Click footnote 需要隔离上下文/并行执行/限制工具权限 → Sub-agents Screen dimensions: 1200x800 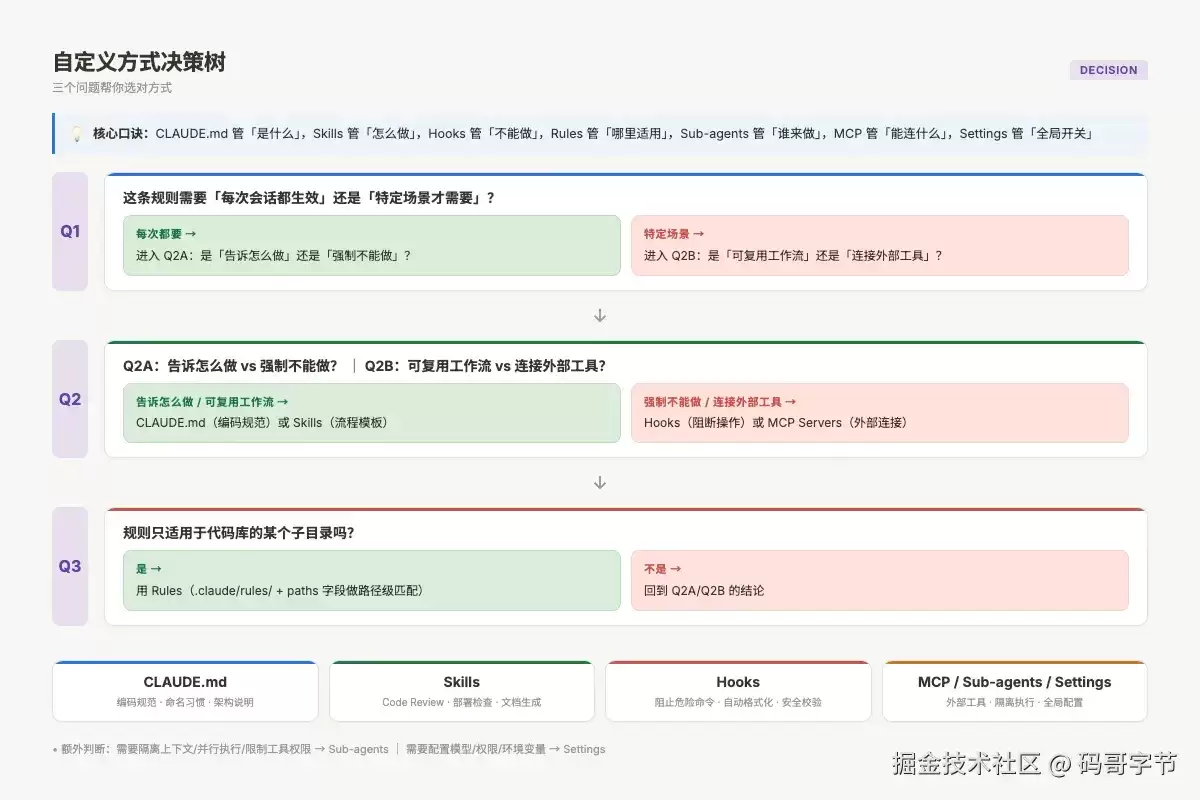point(252,749)
